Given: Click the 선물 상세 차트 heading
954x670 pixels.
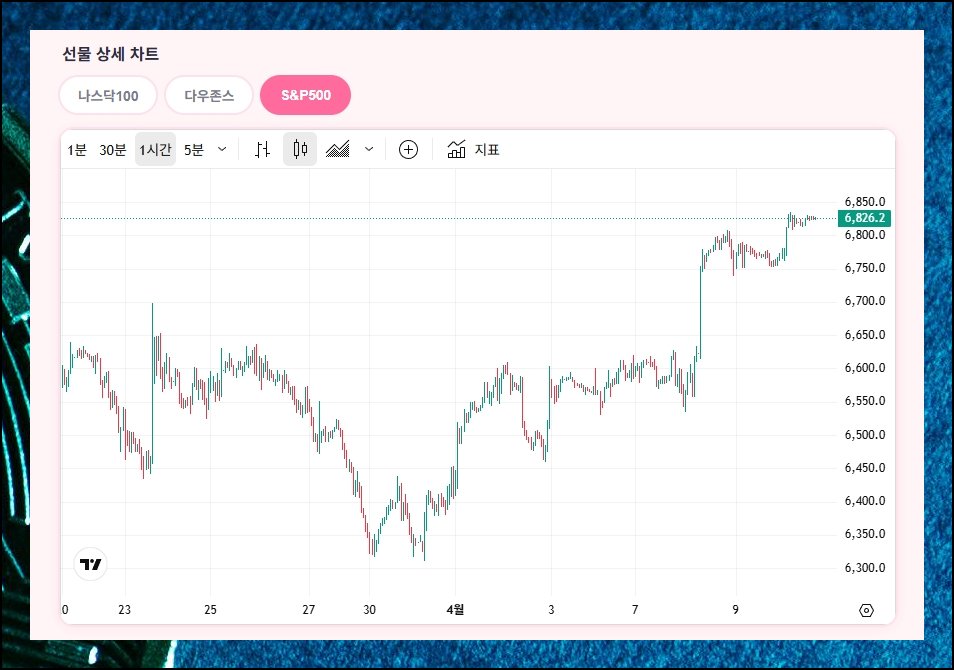Looking at the screenshot, I should [110, 54].
